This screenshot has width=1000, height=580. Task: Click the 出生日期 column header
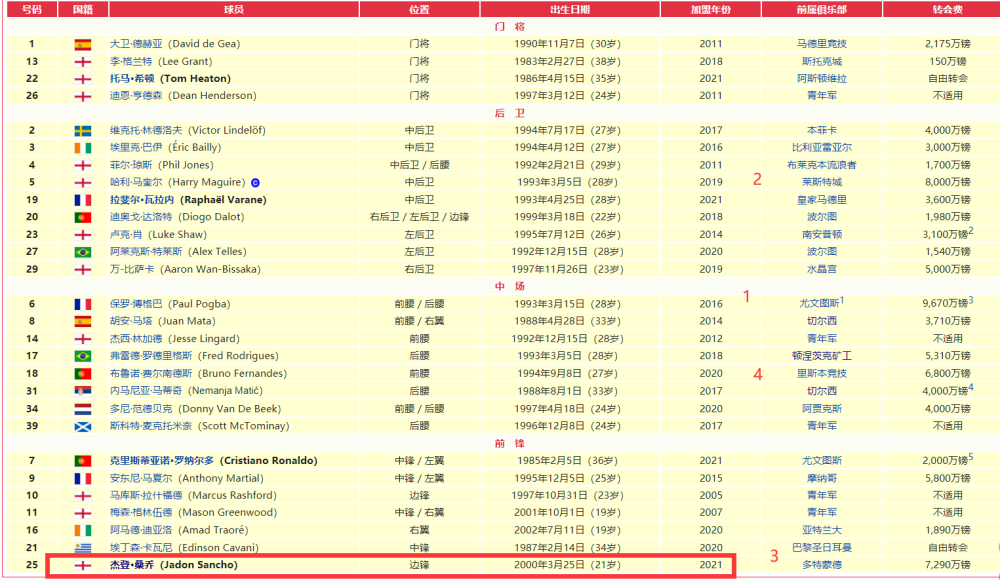[x=570, y=10]
